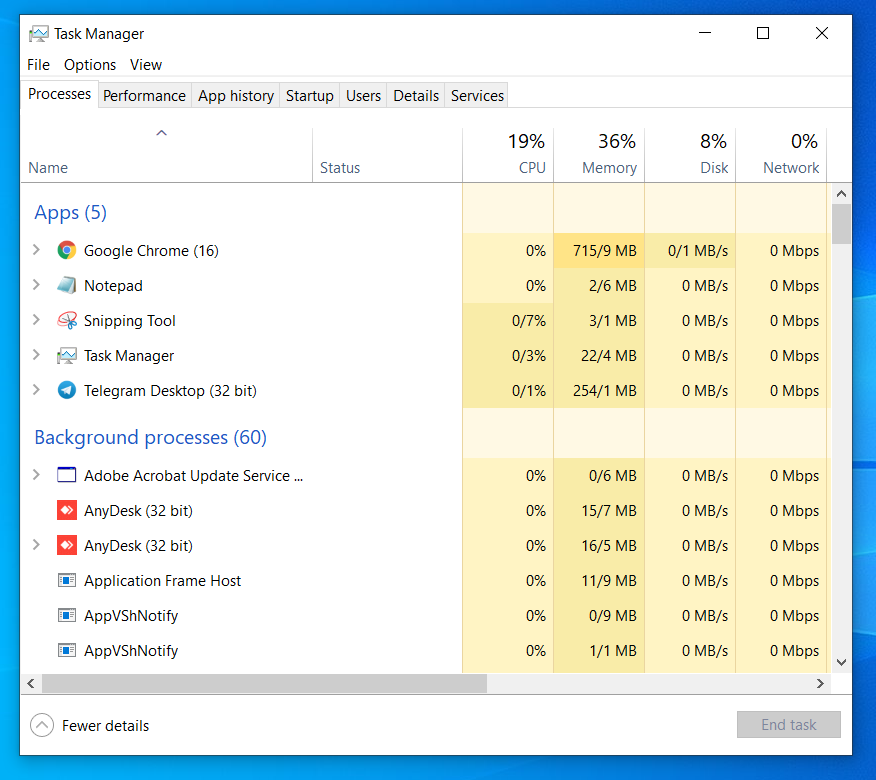This screenshot has width=876, height=780.
Task: Expand the Telegram Desktop process entry
Action: (37, 391)
